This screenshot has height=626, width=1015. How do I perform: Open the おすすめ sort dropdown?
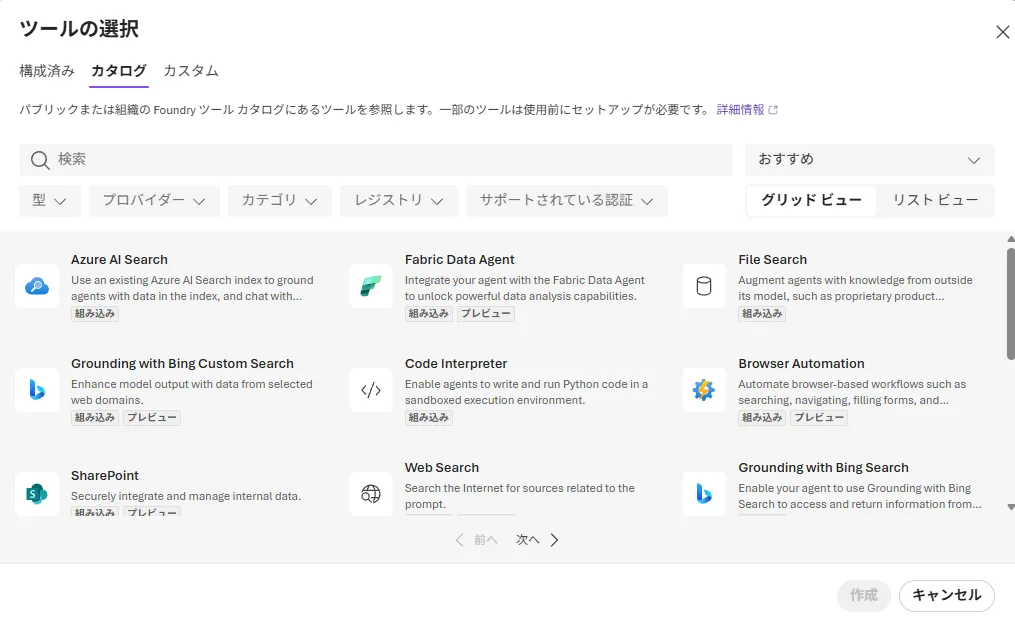click(869, 160)
